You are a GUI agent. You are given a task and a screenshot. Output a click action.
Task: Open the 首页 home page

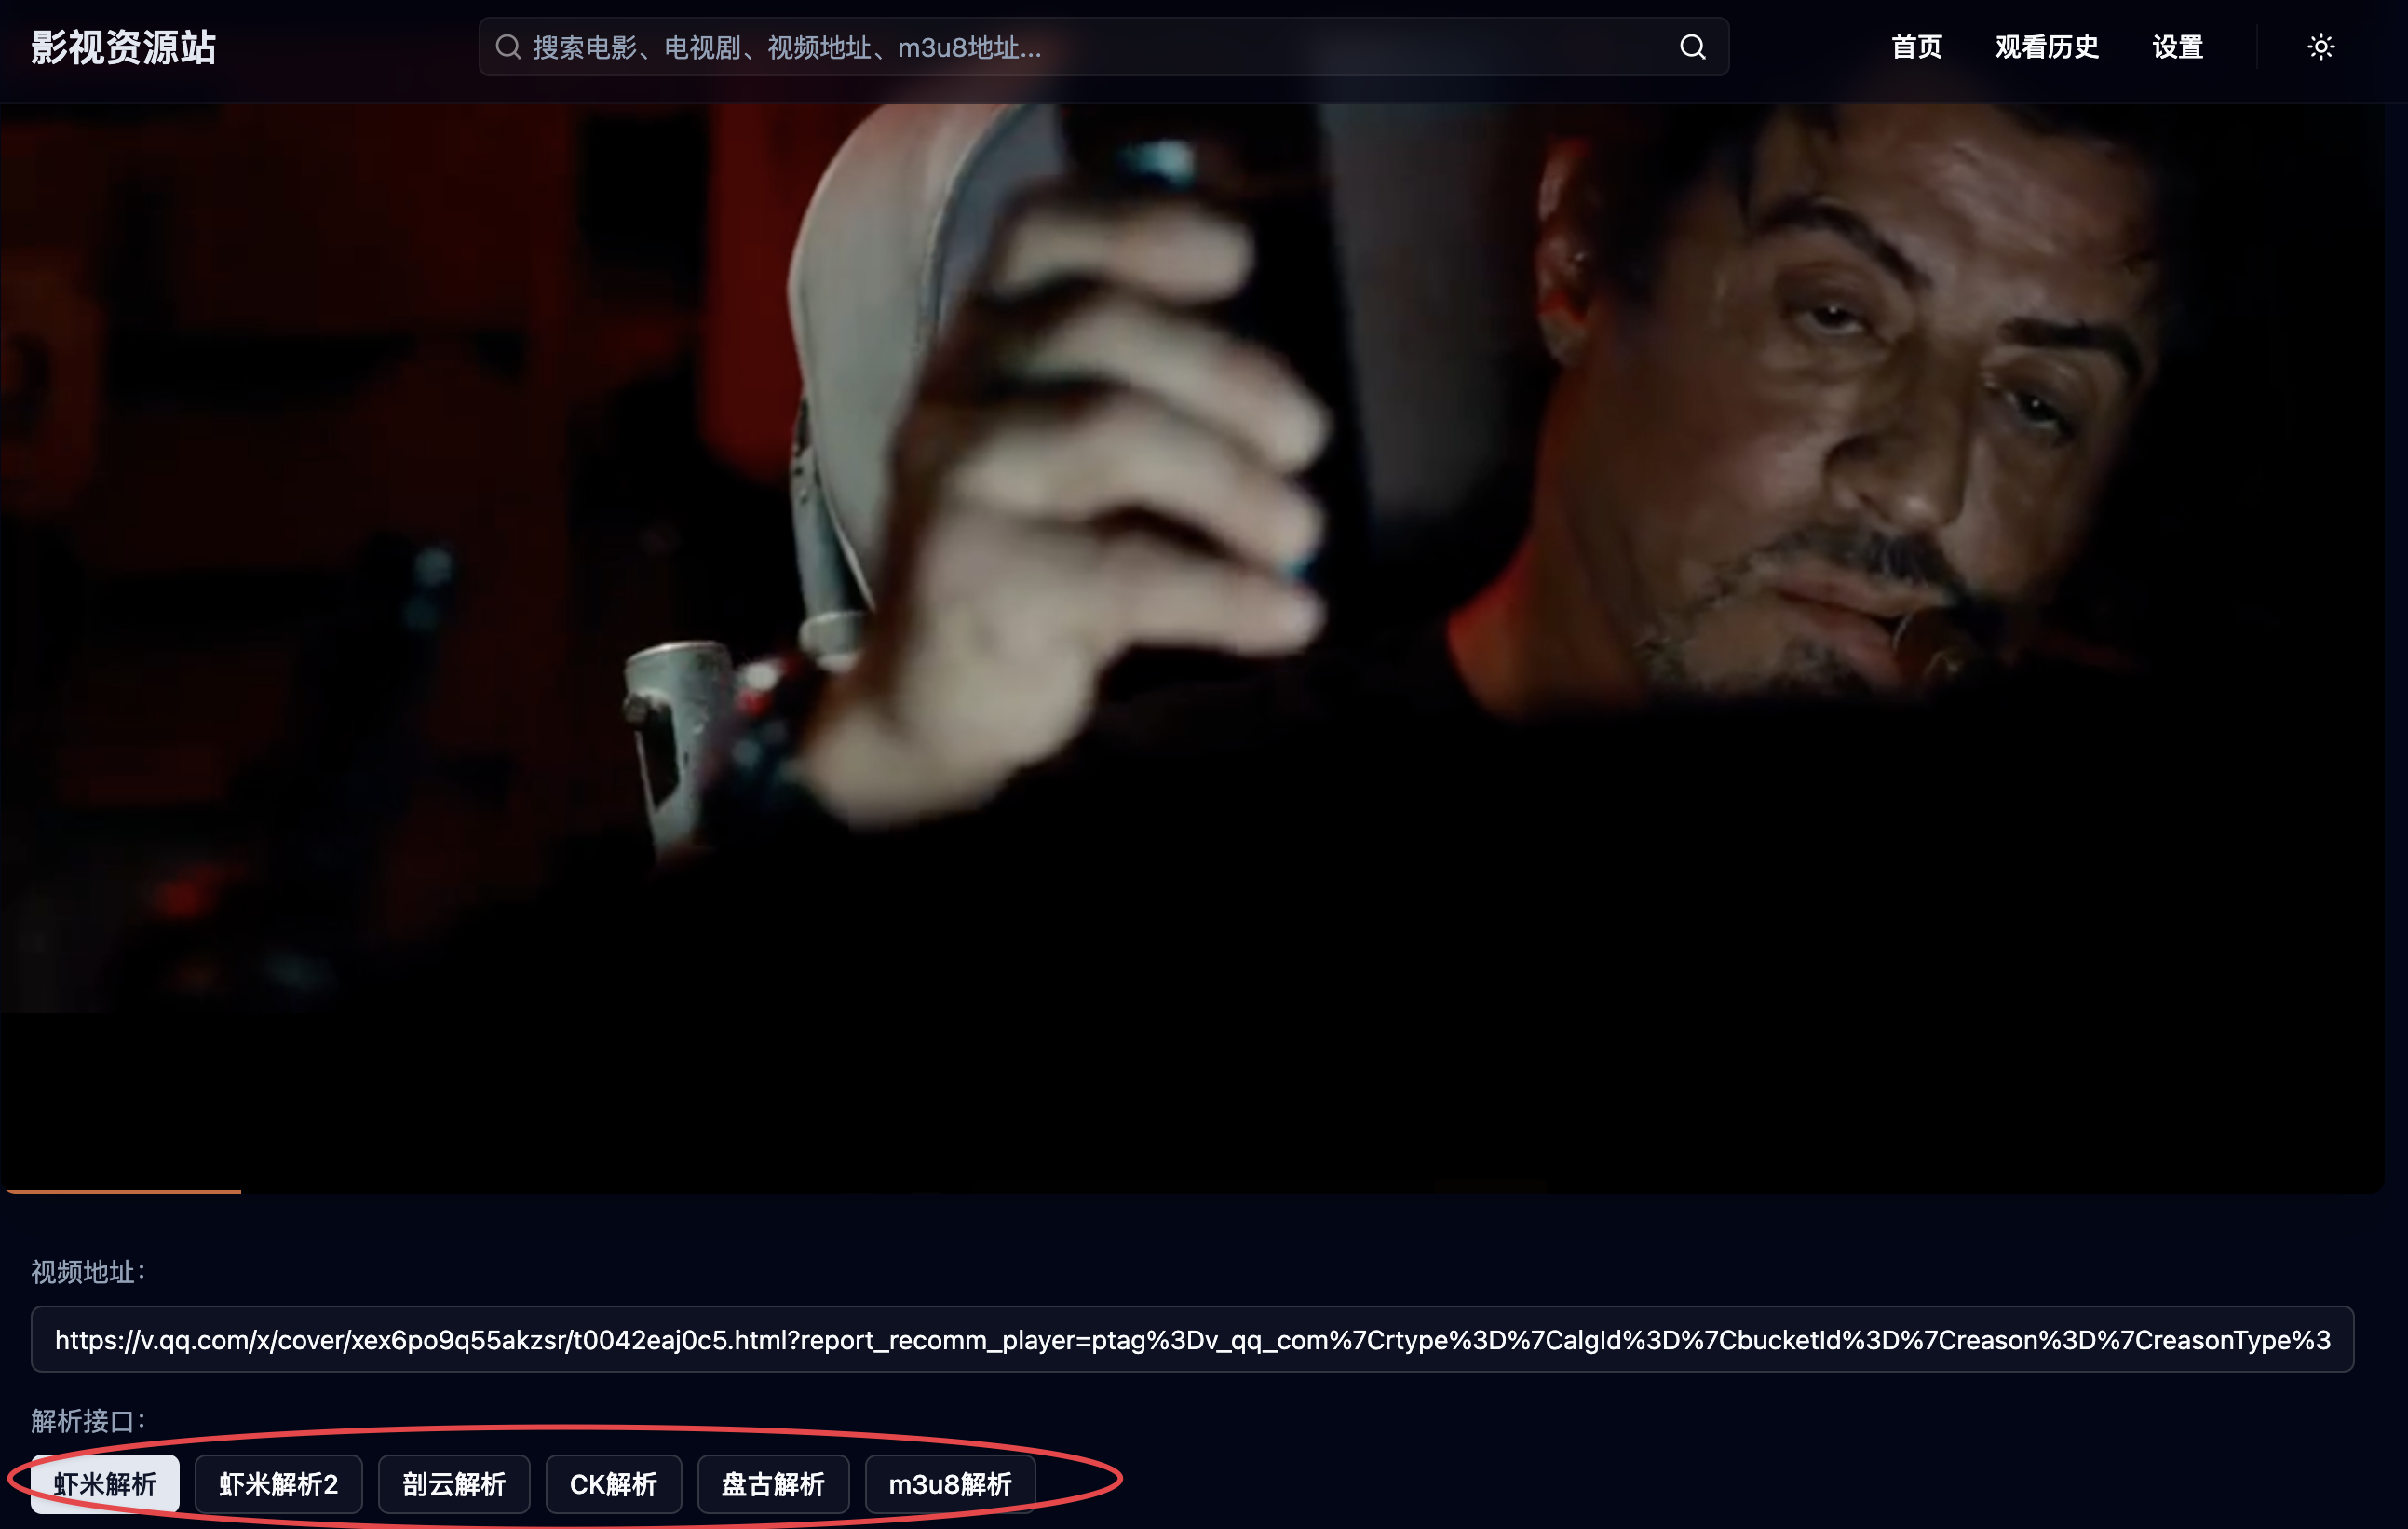[x=1916, y=47]
